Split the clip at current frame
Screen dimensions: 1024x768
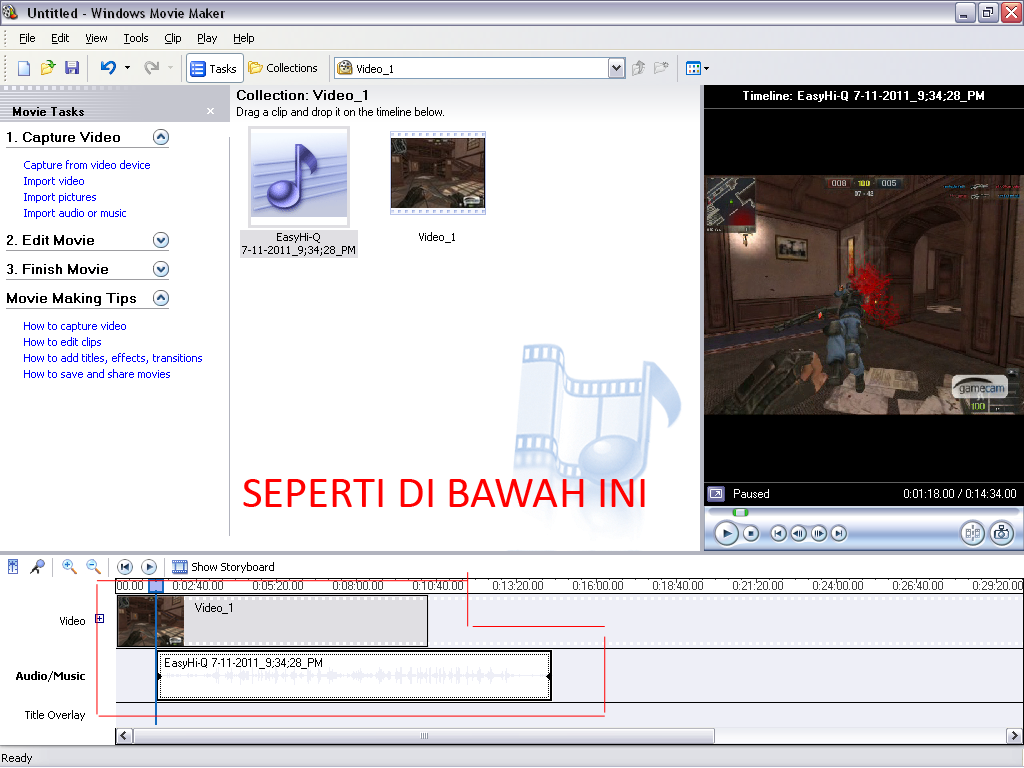pos(972,534)
